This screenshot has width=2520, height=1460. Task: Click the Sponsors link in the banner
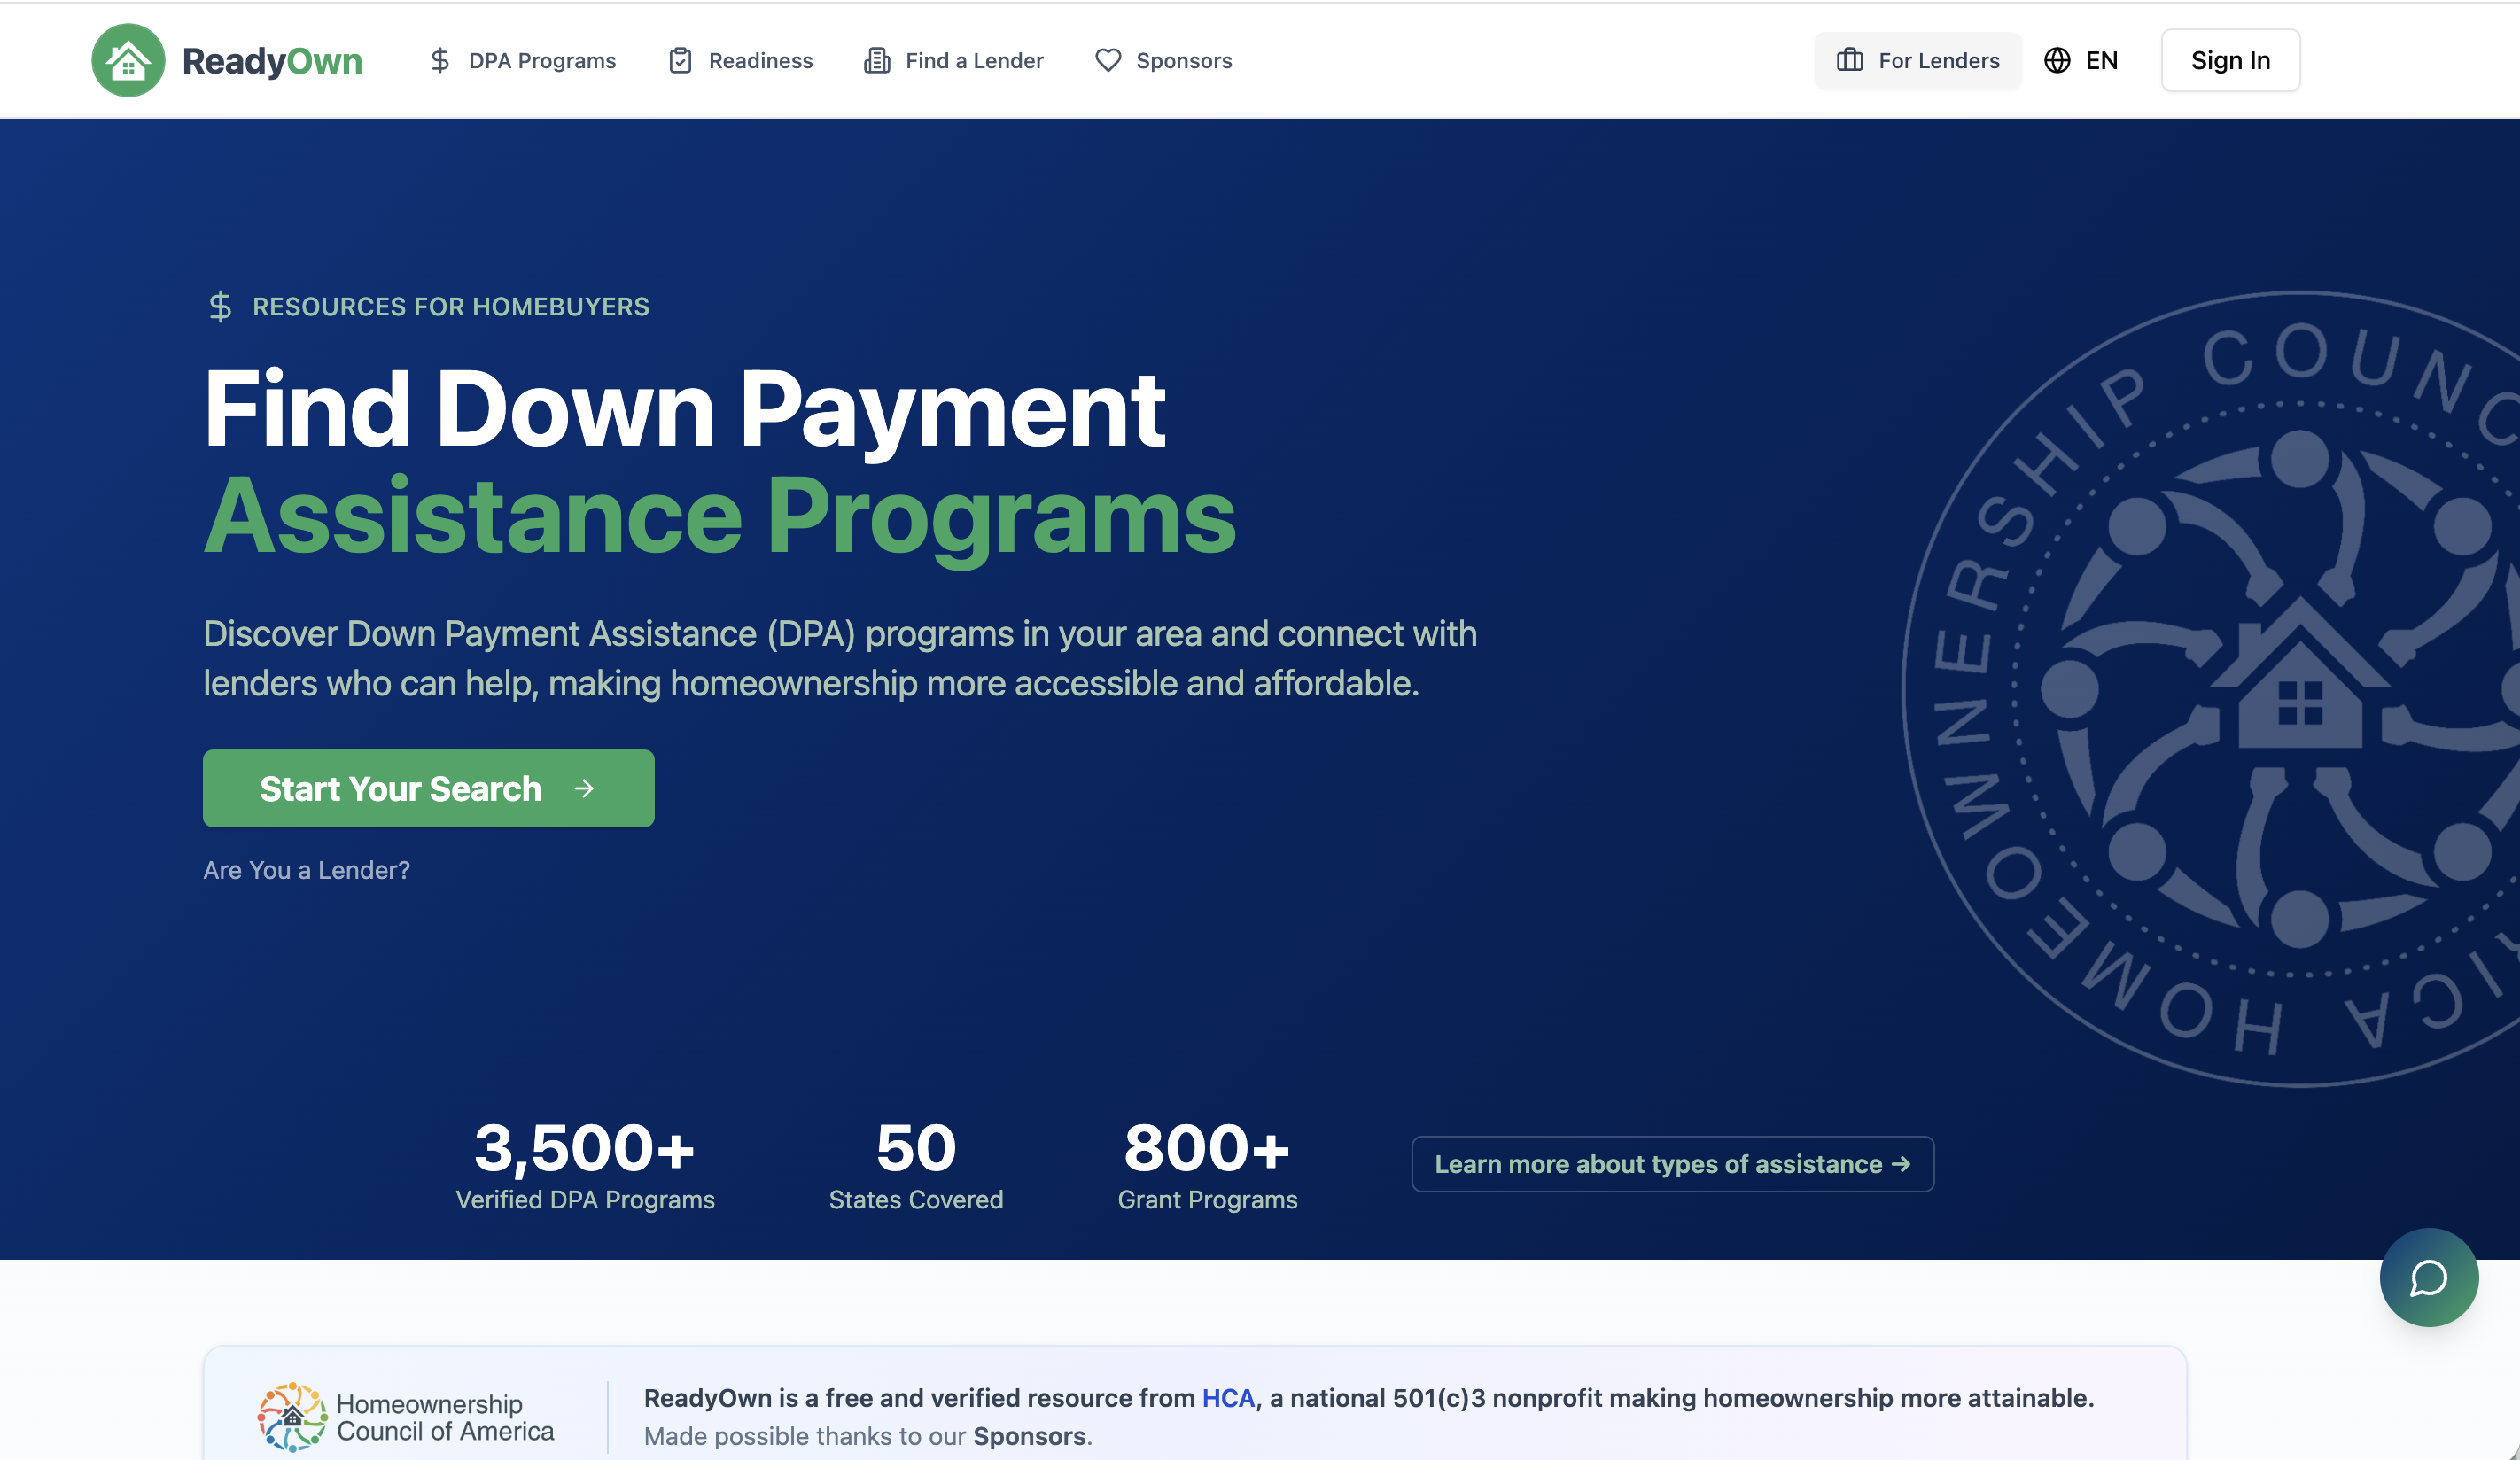tap(1029, 1436)
